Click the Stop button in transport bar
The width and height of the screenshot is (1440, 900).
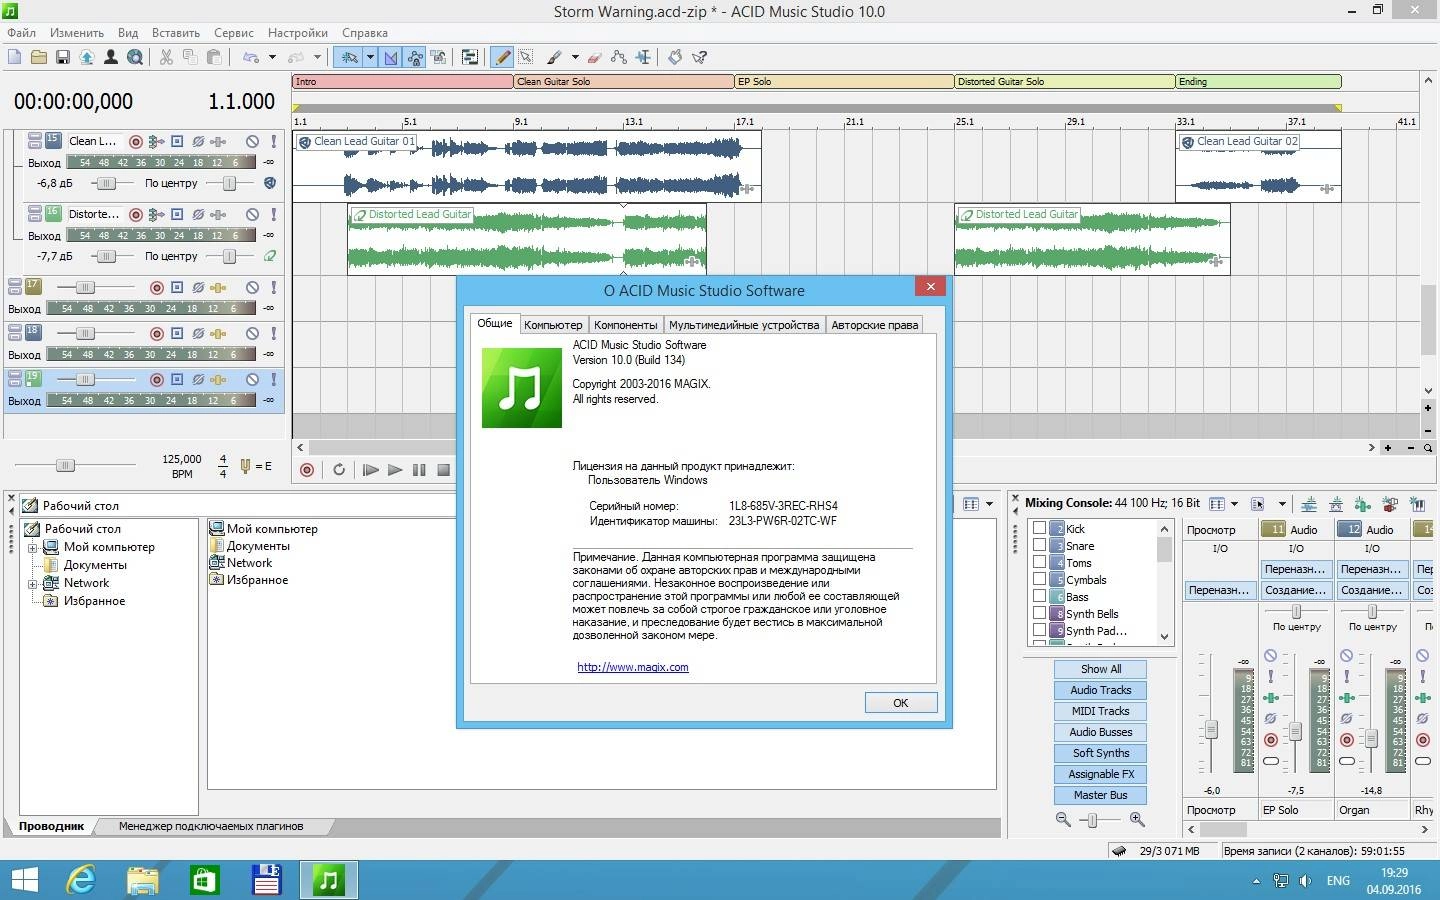443,469
